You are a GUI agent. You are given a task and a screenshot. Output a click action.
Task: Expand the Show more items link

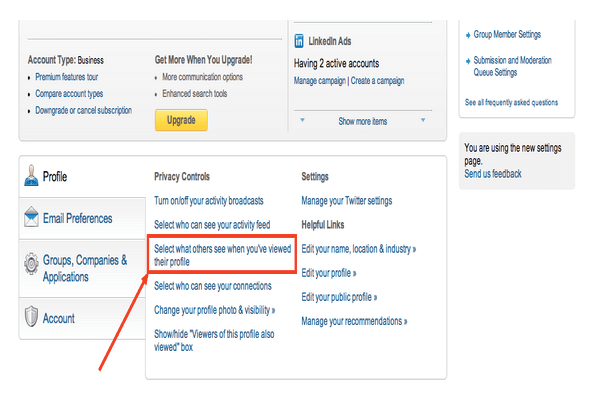[x=363, y=121]
